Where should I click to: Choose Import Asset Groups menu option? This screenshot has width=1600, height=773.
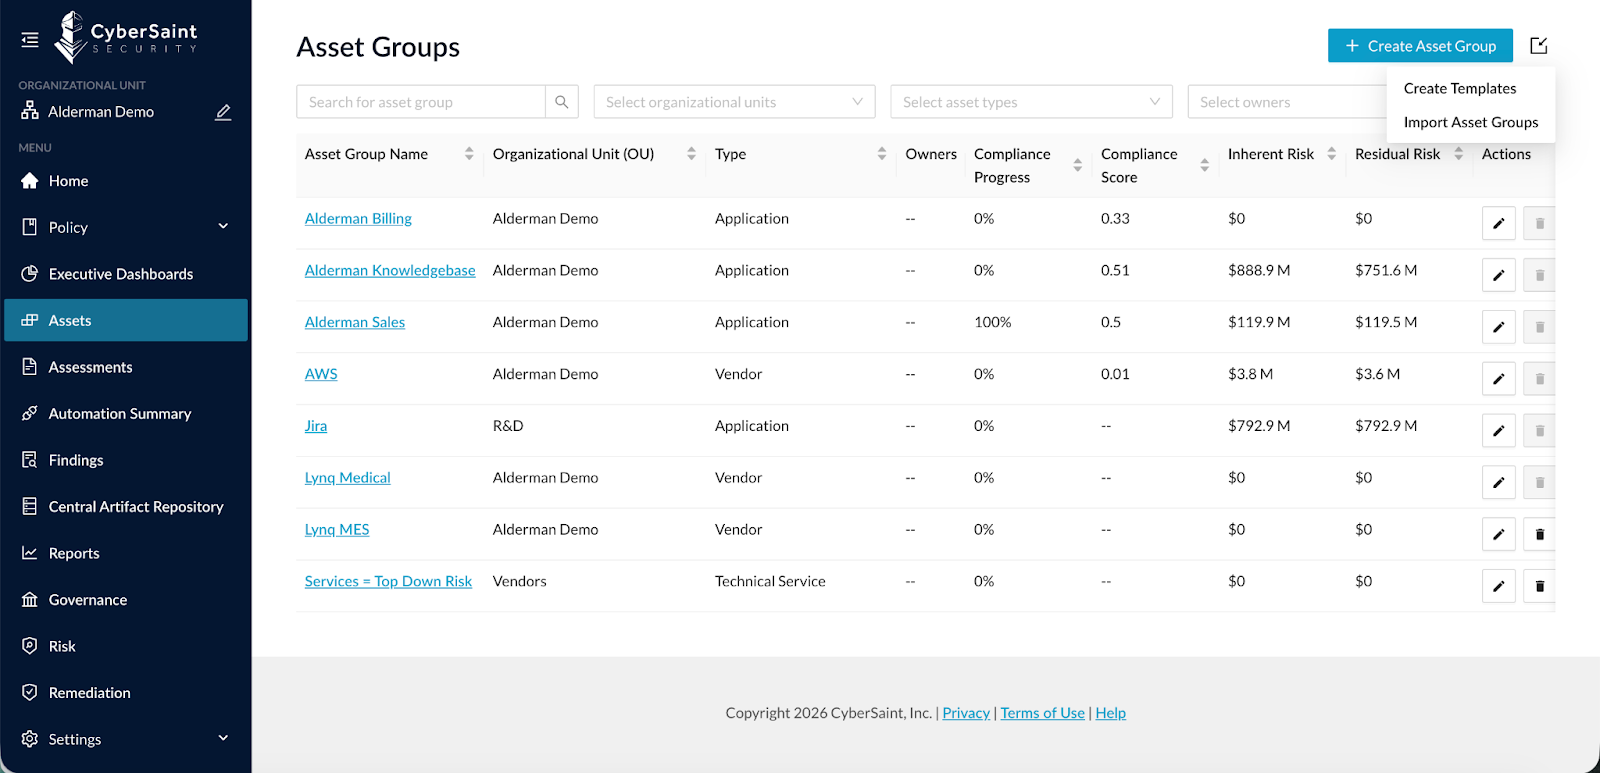point(1470,122)
